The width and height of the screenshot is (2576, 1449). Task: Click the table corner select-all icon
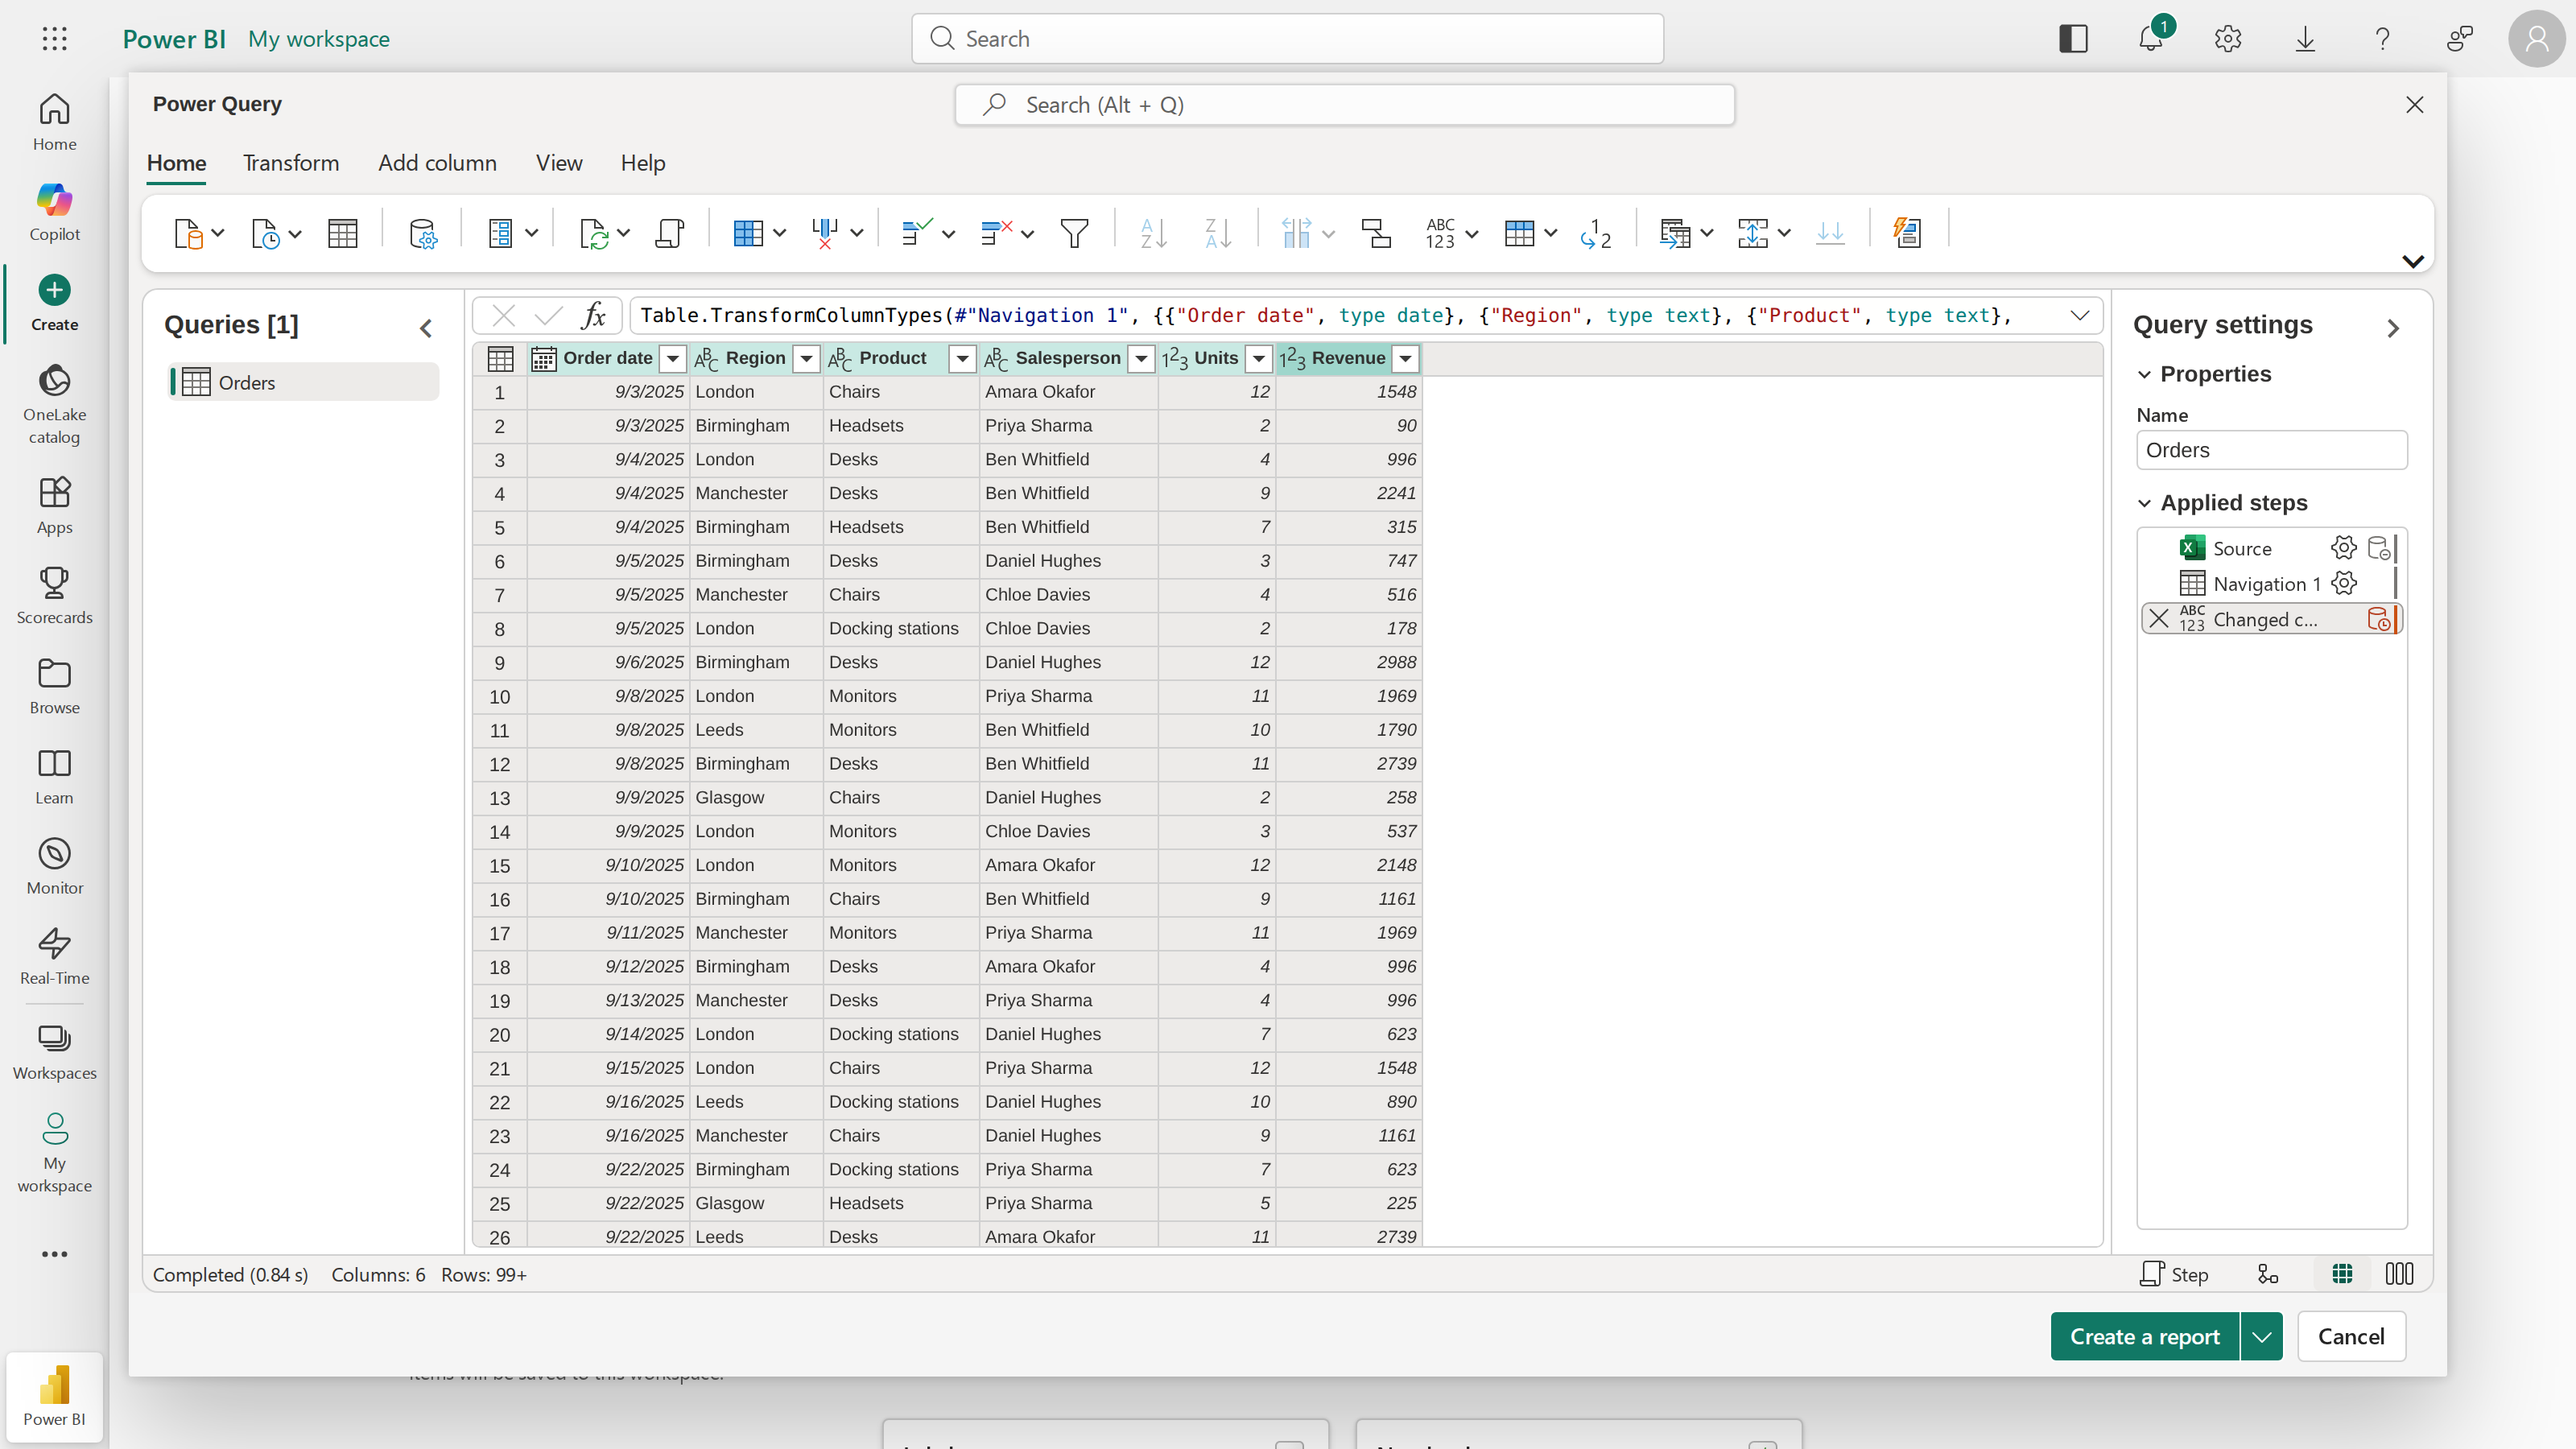[500, 359]
